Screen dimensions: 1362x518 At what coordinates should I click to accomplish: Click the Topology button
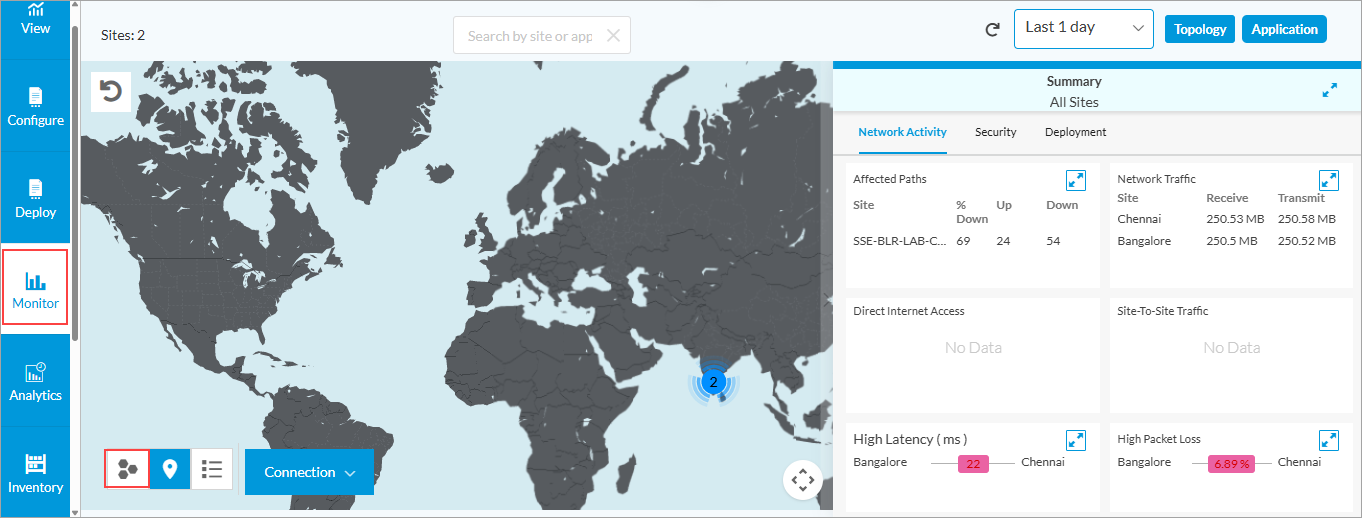pyautogui.click(x=1200, y=29)
